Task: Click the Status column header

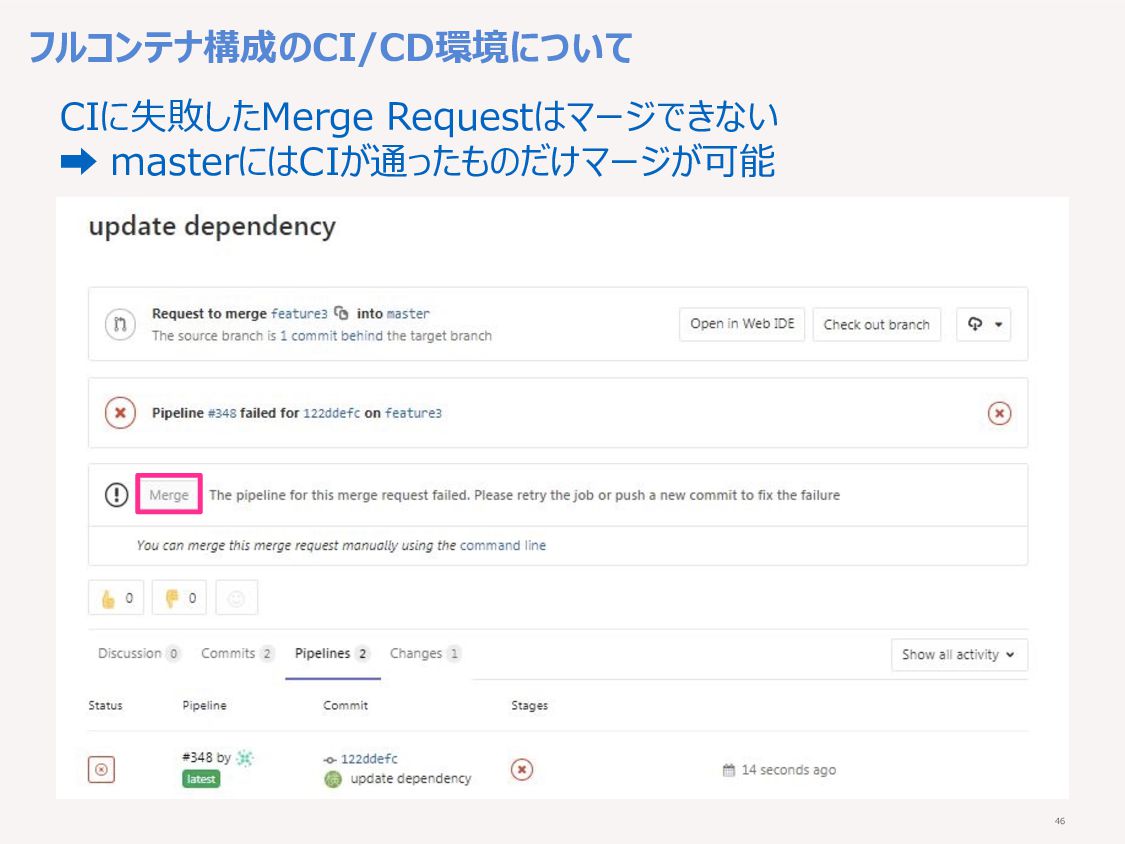Action: pyautogui.click(x=105, y=705)
